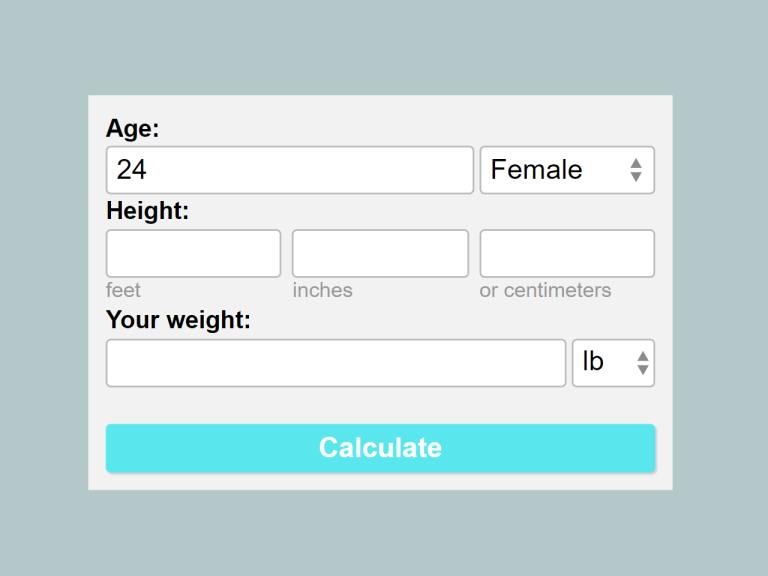Select the centimeters height input box
This screenshot has height=576, width=768.
(567, 253)
